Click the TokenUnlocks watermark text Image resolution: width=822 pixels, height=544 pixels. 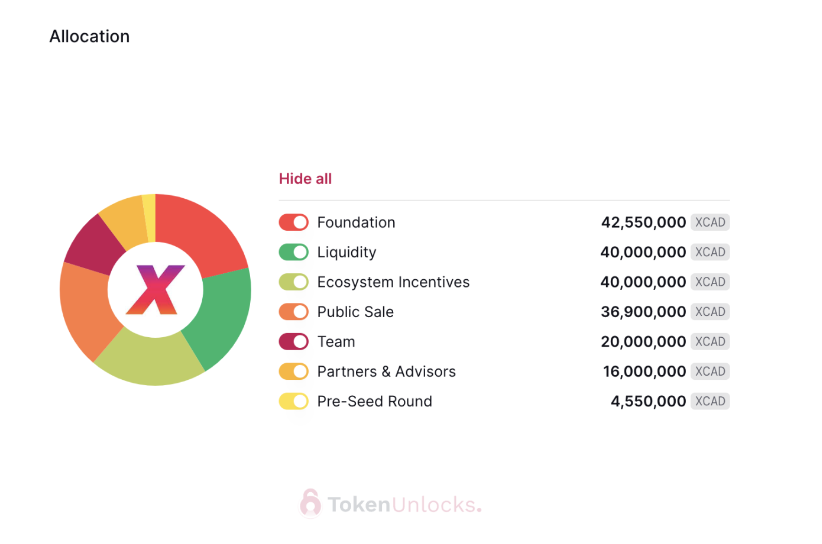(404, 505)
